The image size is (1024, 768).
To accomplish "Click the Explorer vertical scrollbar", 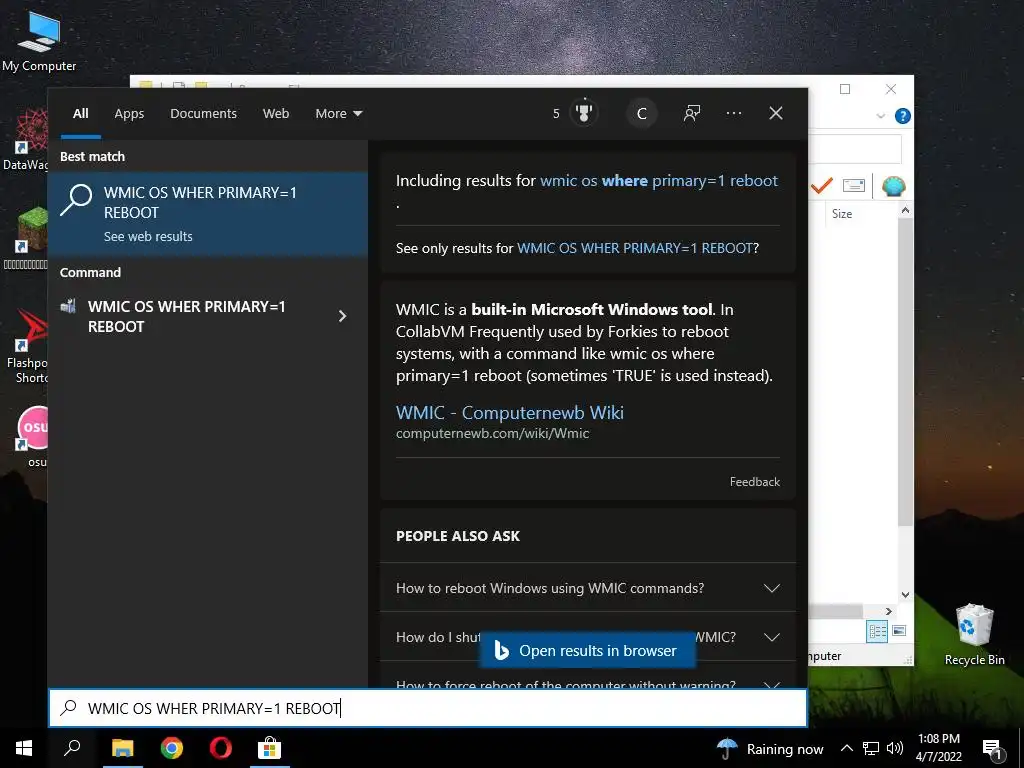I will 905,372.
